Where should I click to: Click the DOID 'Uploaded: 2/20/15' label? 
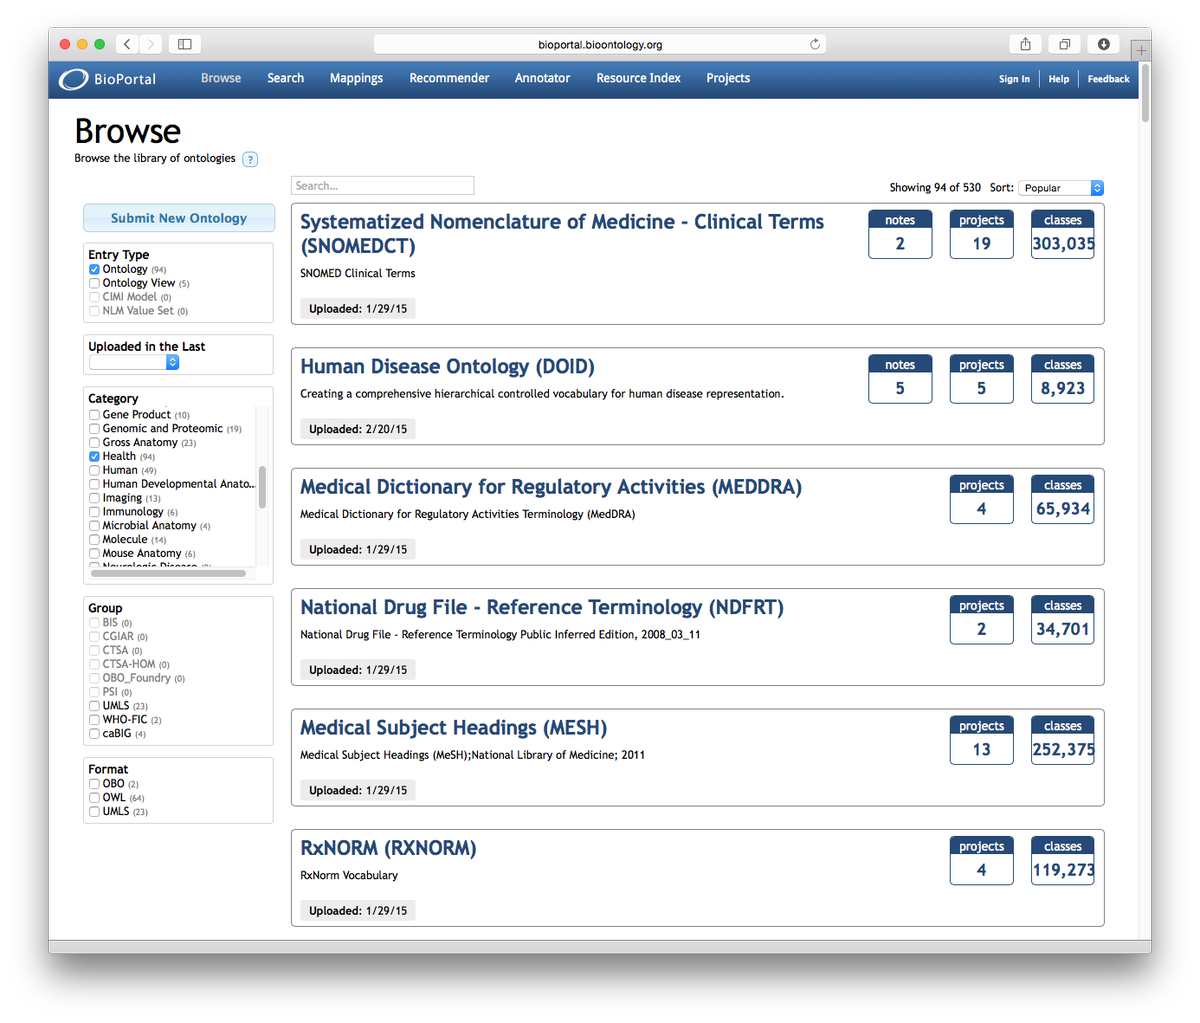pyautogui.click(x=358, y=429)
